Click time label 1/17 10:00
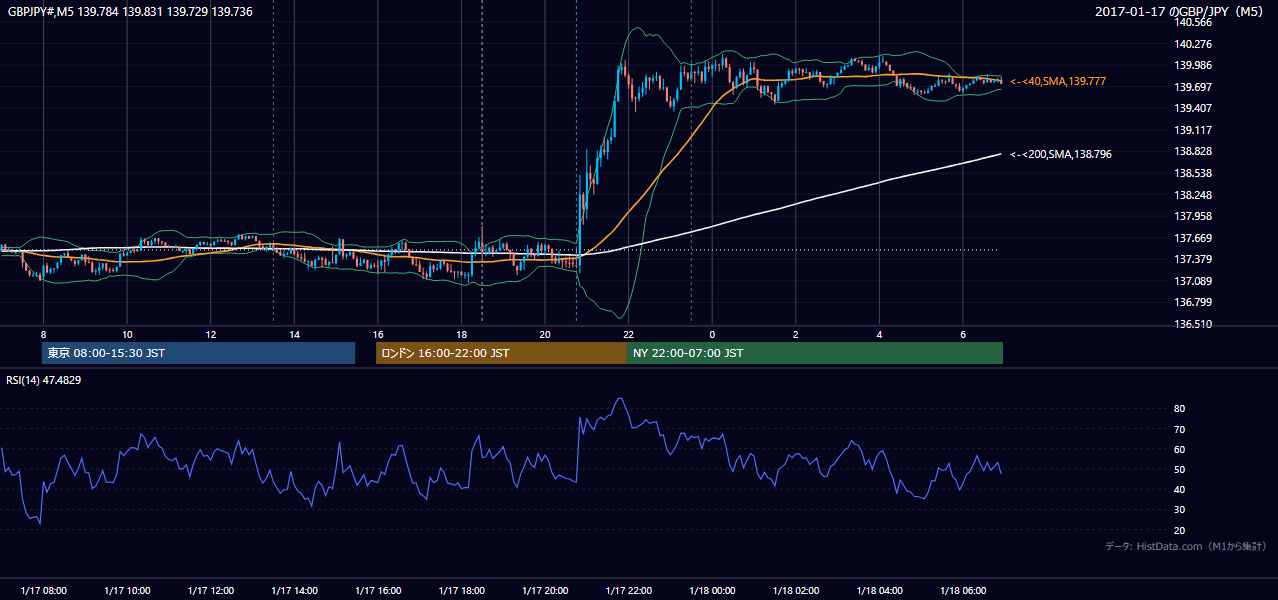The image size is (1278, 600). (x=127, y=590)
